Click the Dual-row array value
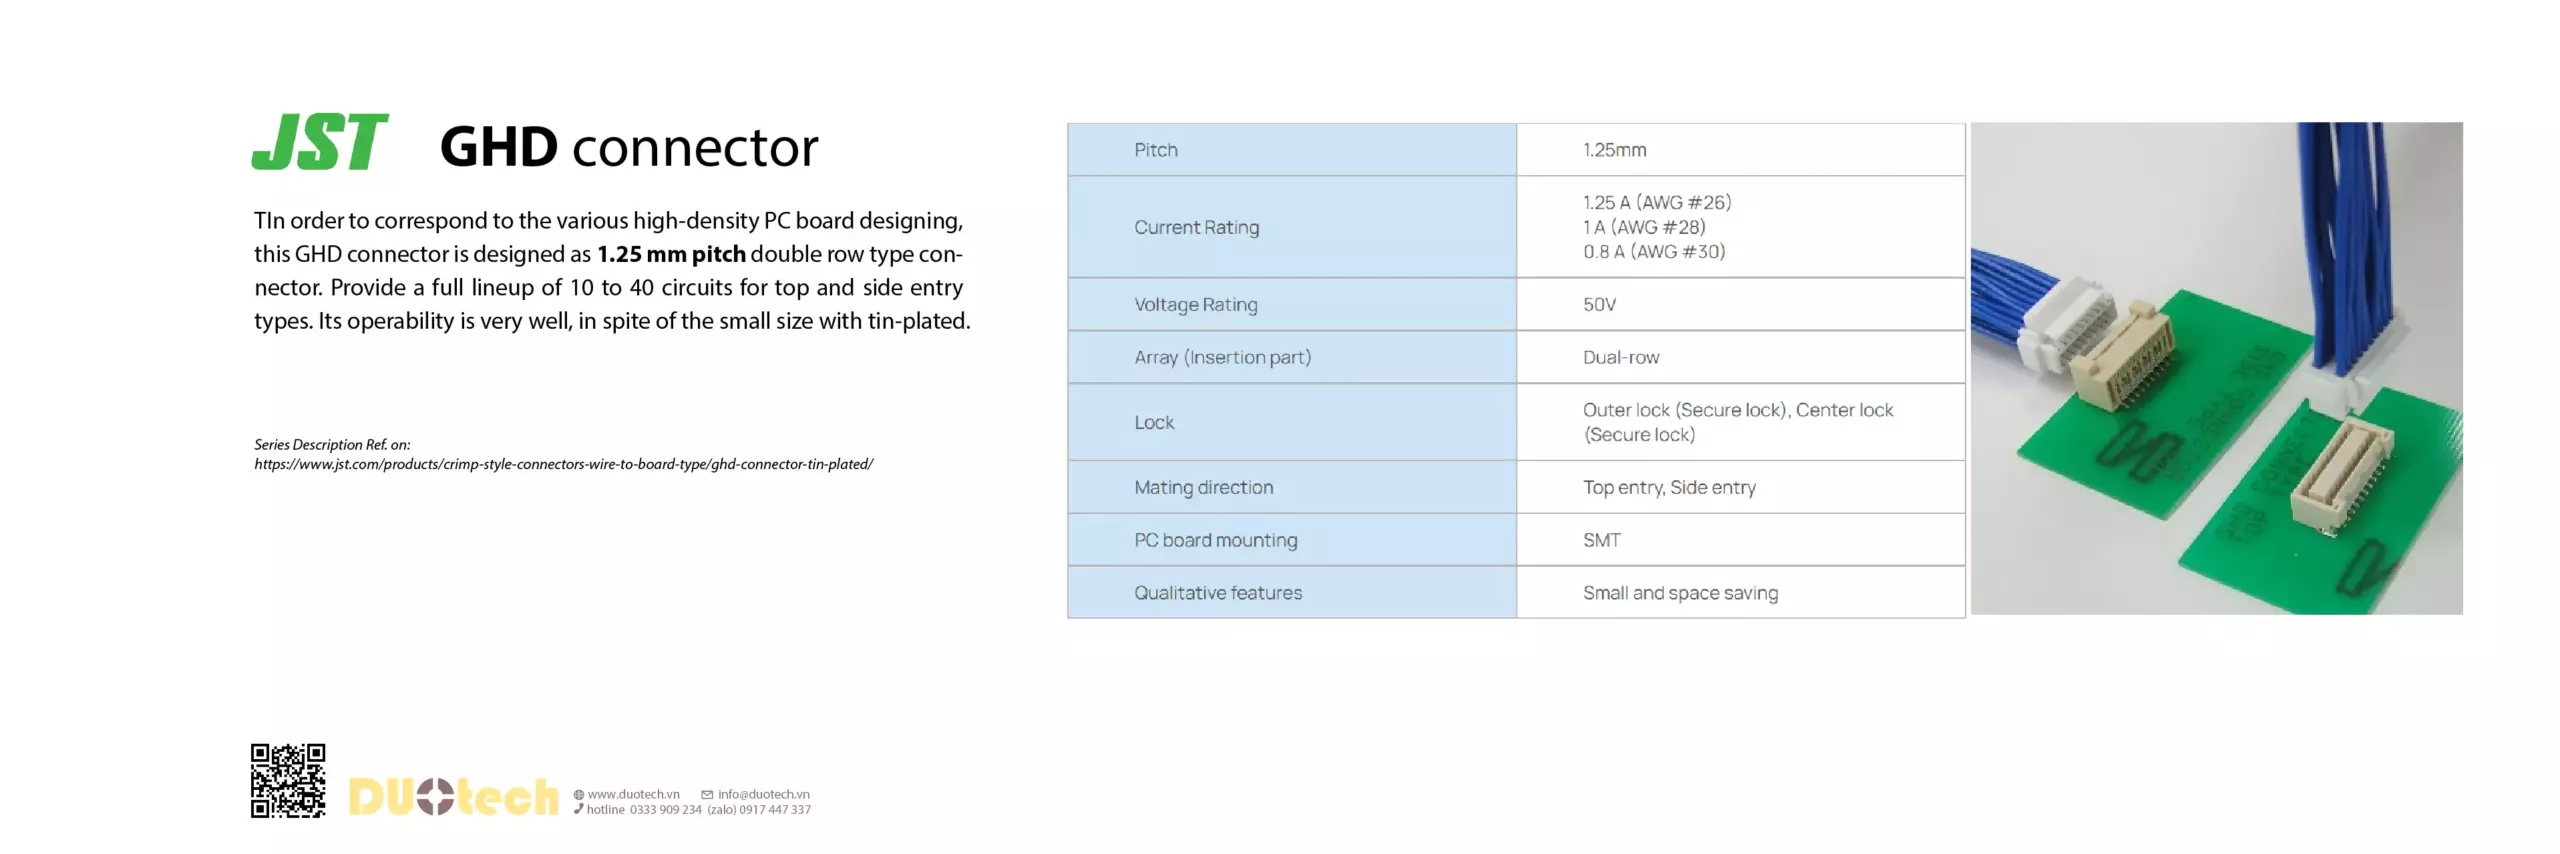Viewport: 2560px width, 854px height. (1620, 357)
